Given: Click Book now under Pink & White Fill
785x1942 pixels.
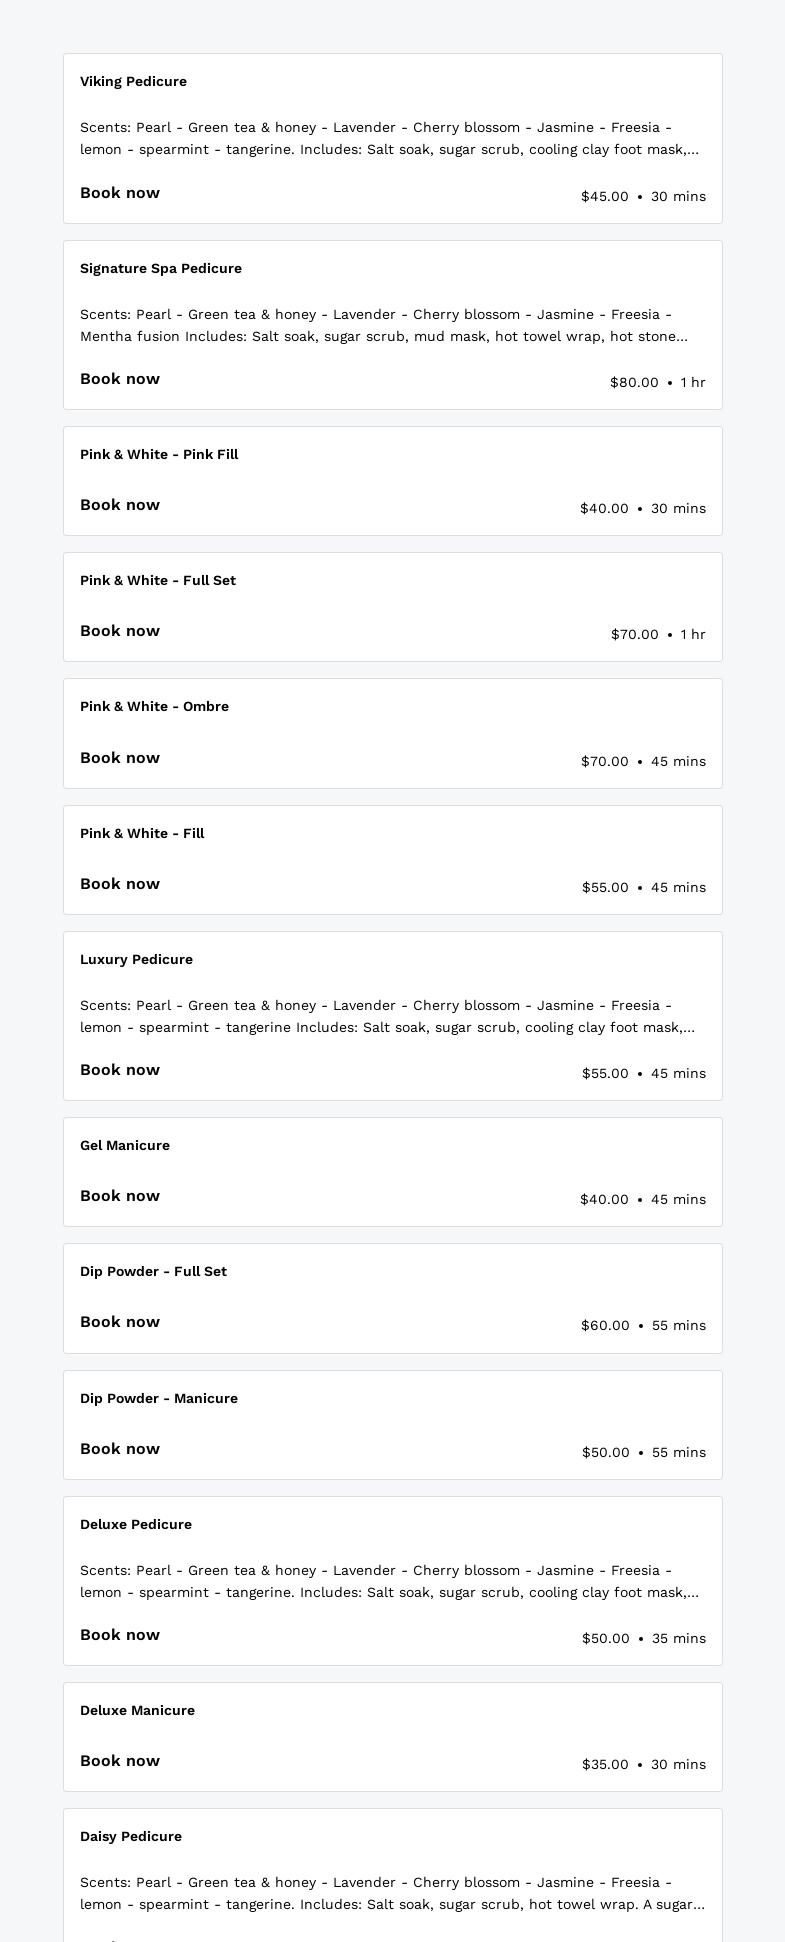Looking at the screenshot, I should tap(120, 884).
